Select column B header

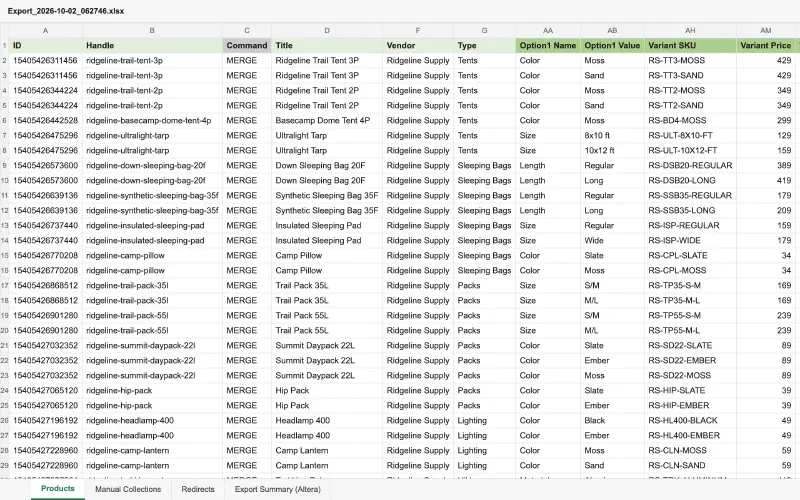click(152, 31)
